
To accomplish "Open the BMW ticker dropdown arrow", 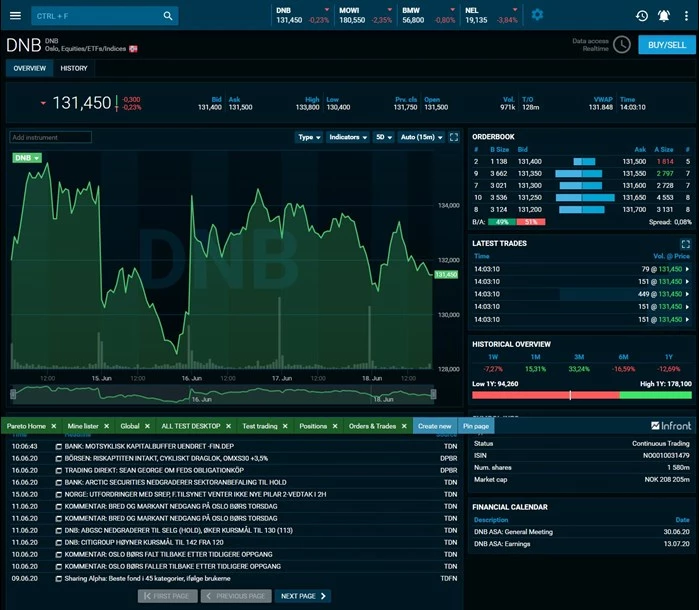I will click(x=452, y=9).
